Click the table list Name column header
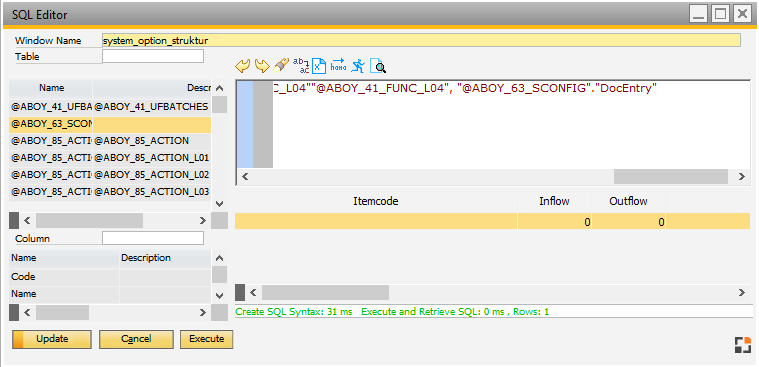Screen dimensions: 759x367 click(51, 88)
